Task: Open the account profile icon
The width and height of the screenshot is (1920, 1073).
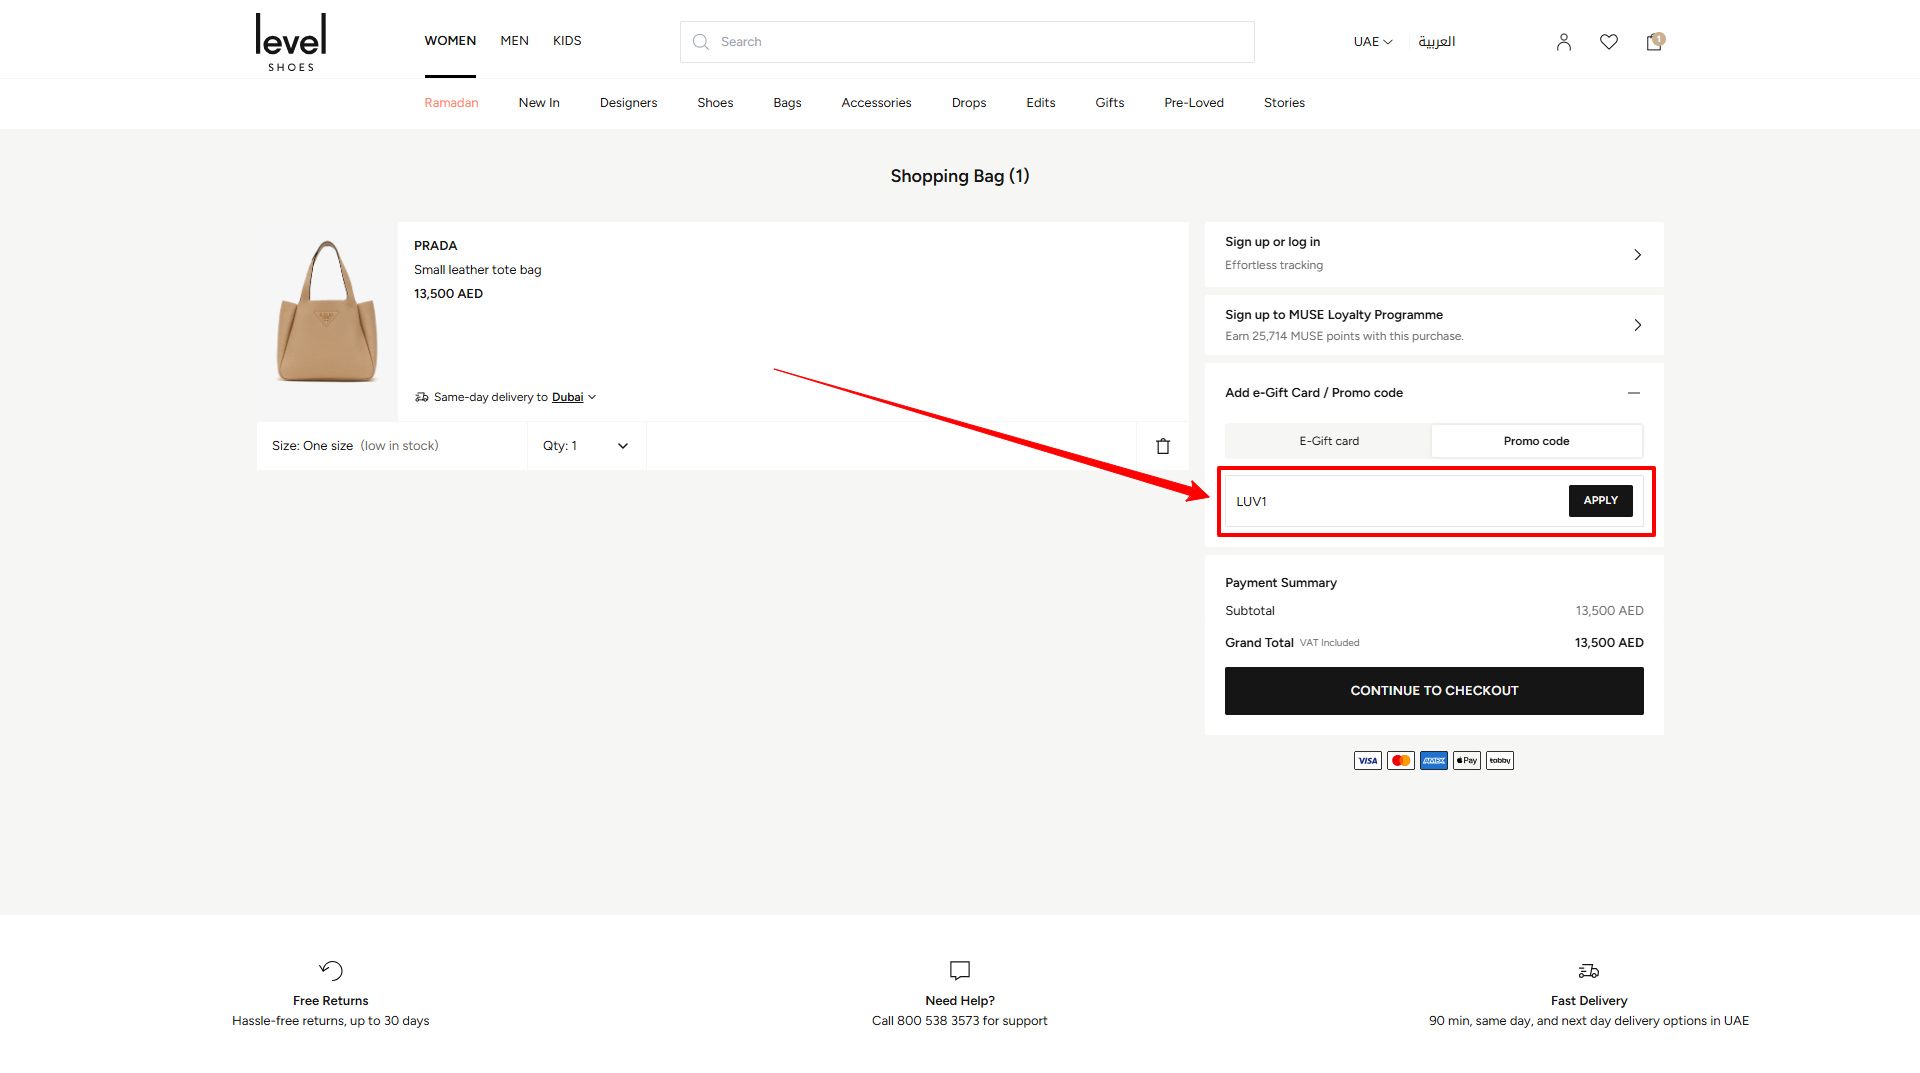Action: tap(1564, 42)
